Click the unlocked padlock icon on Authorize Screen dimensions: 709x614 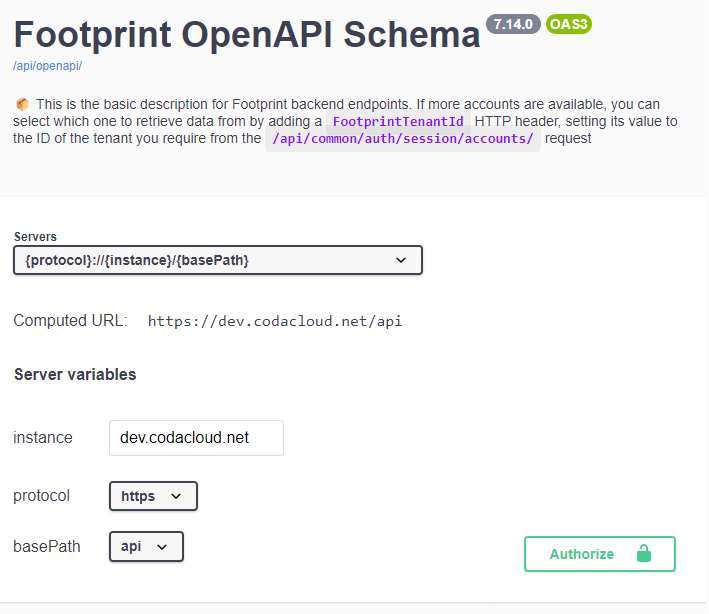pyautogui.click(x=643, y=553)
